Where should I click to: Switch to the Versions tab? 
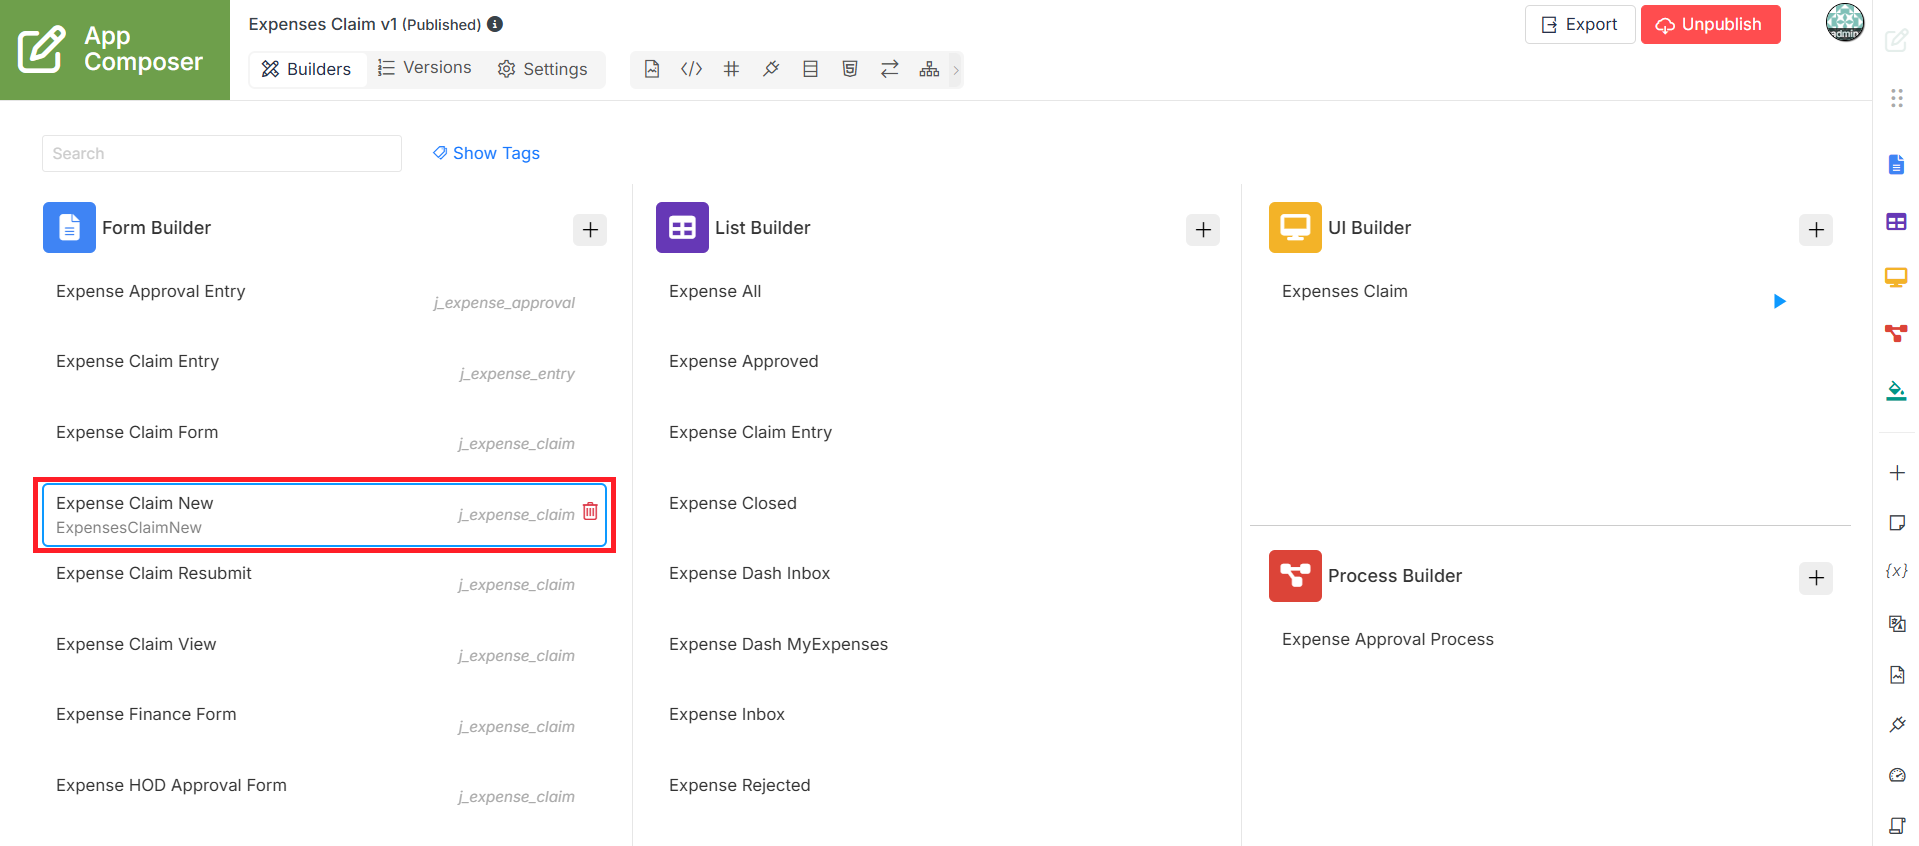coord(424,68)
